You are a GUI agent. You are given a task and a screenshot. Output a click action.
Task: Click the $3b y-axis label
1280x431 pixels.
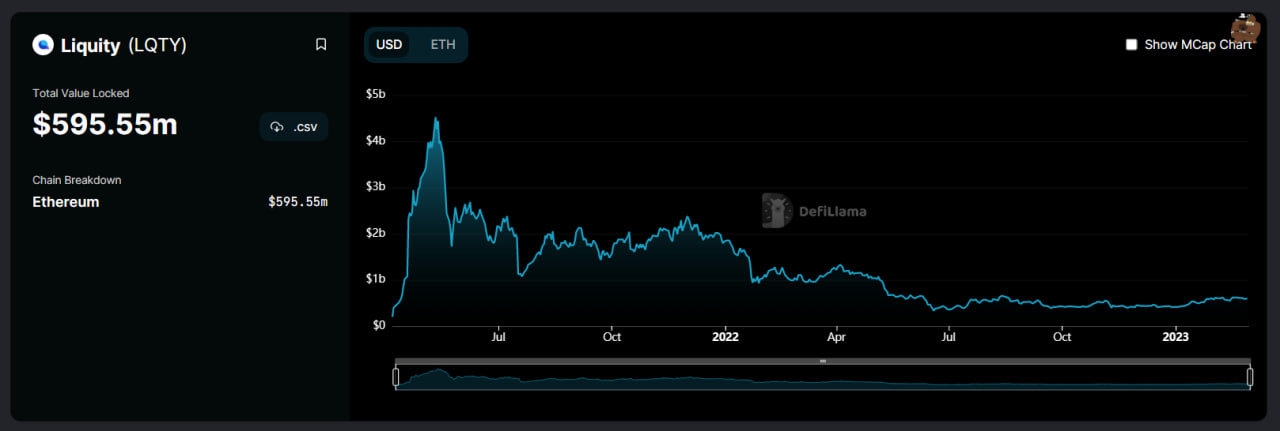[x=375, y=187]
